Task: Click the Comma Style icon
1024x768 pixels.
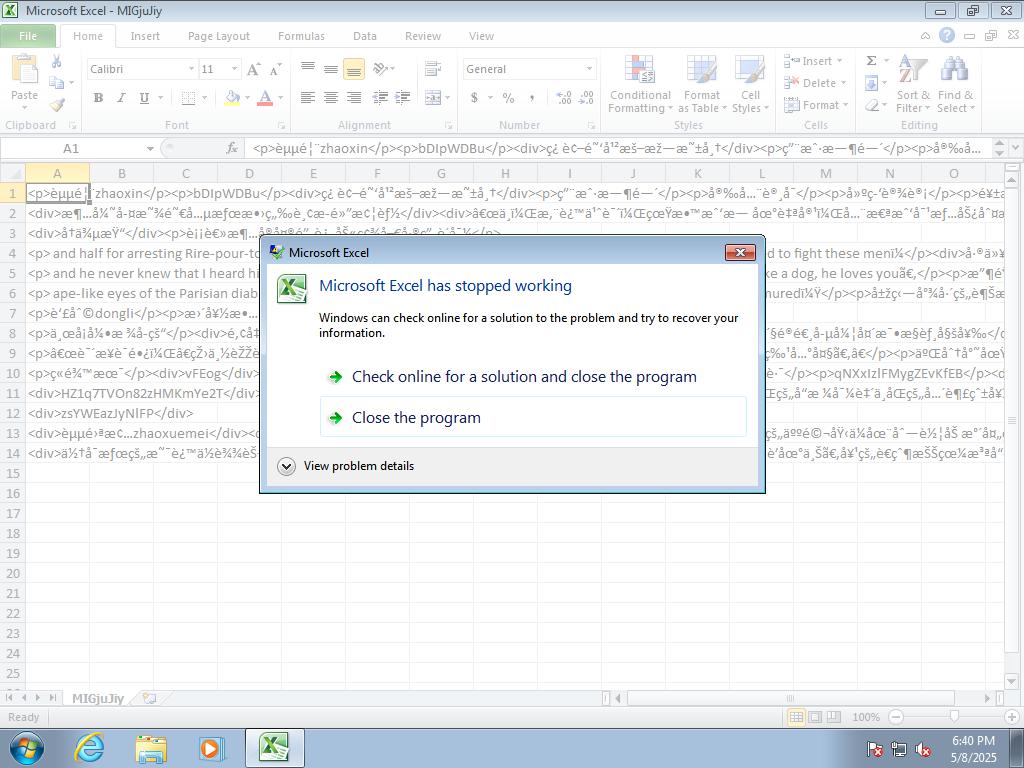Action: click(532, 98)
